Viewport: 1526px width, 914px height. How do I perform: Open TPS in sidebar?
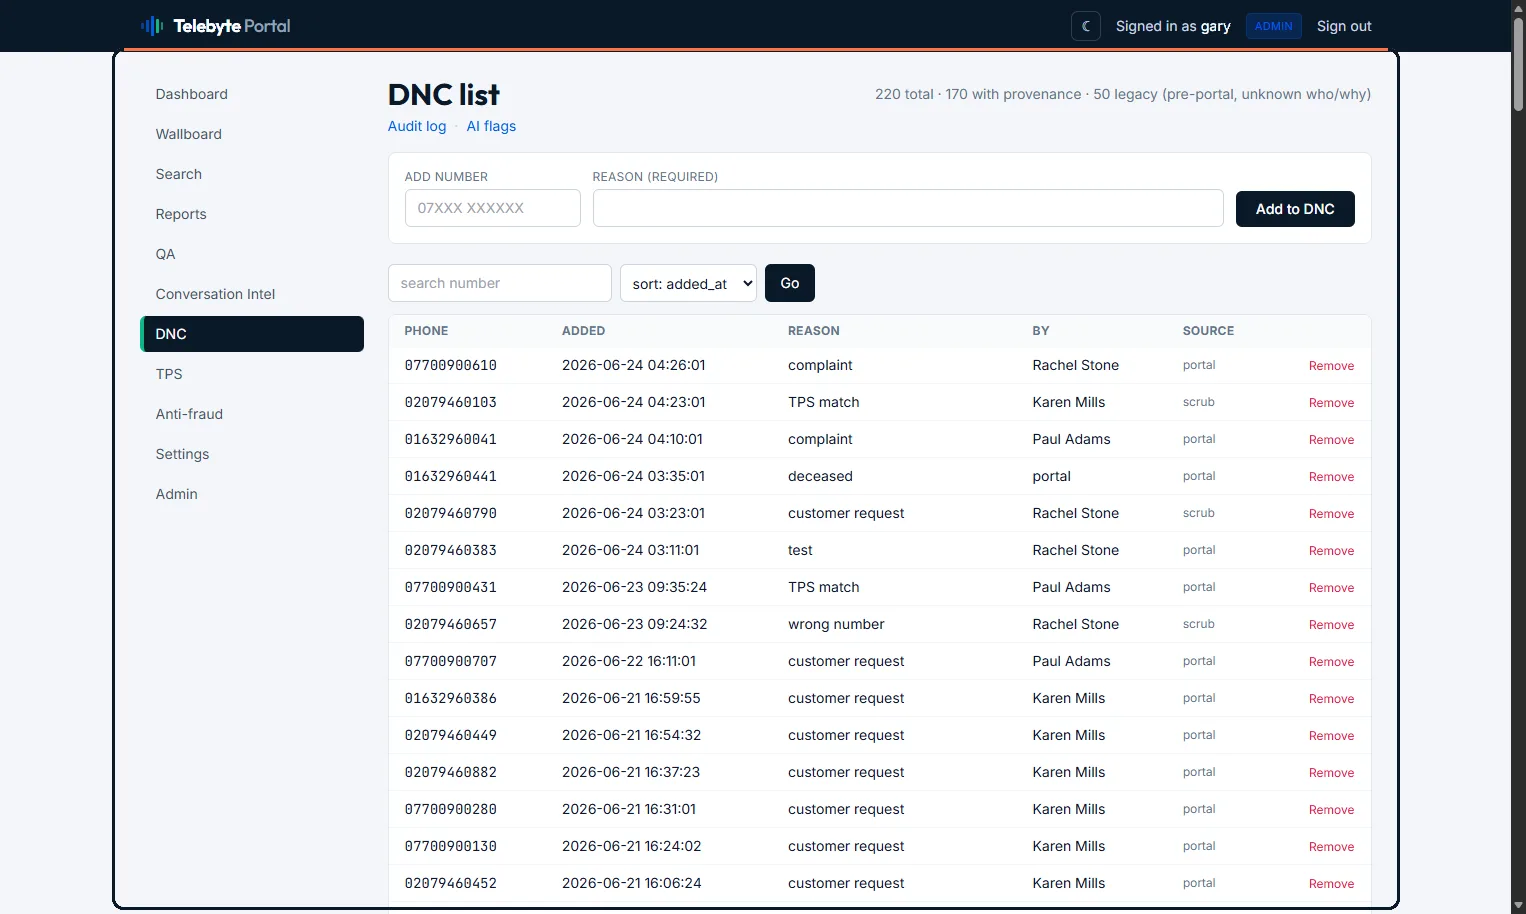(252, 374)
